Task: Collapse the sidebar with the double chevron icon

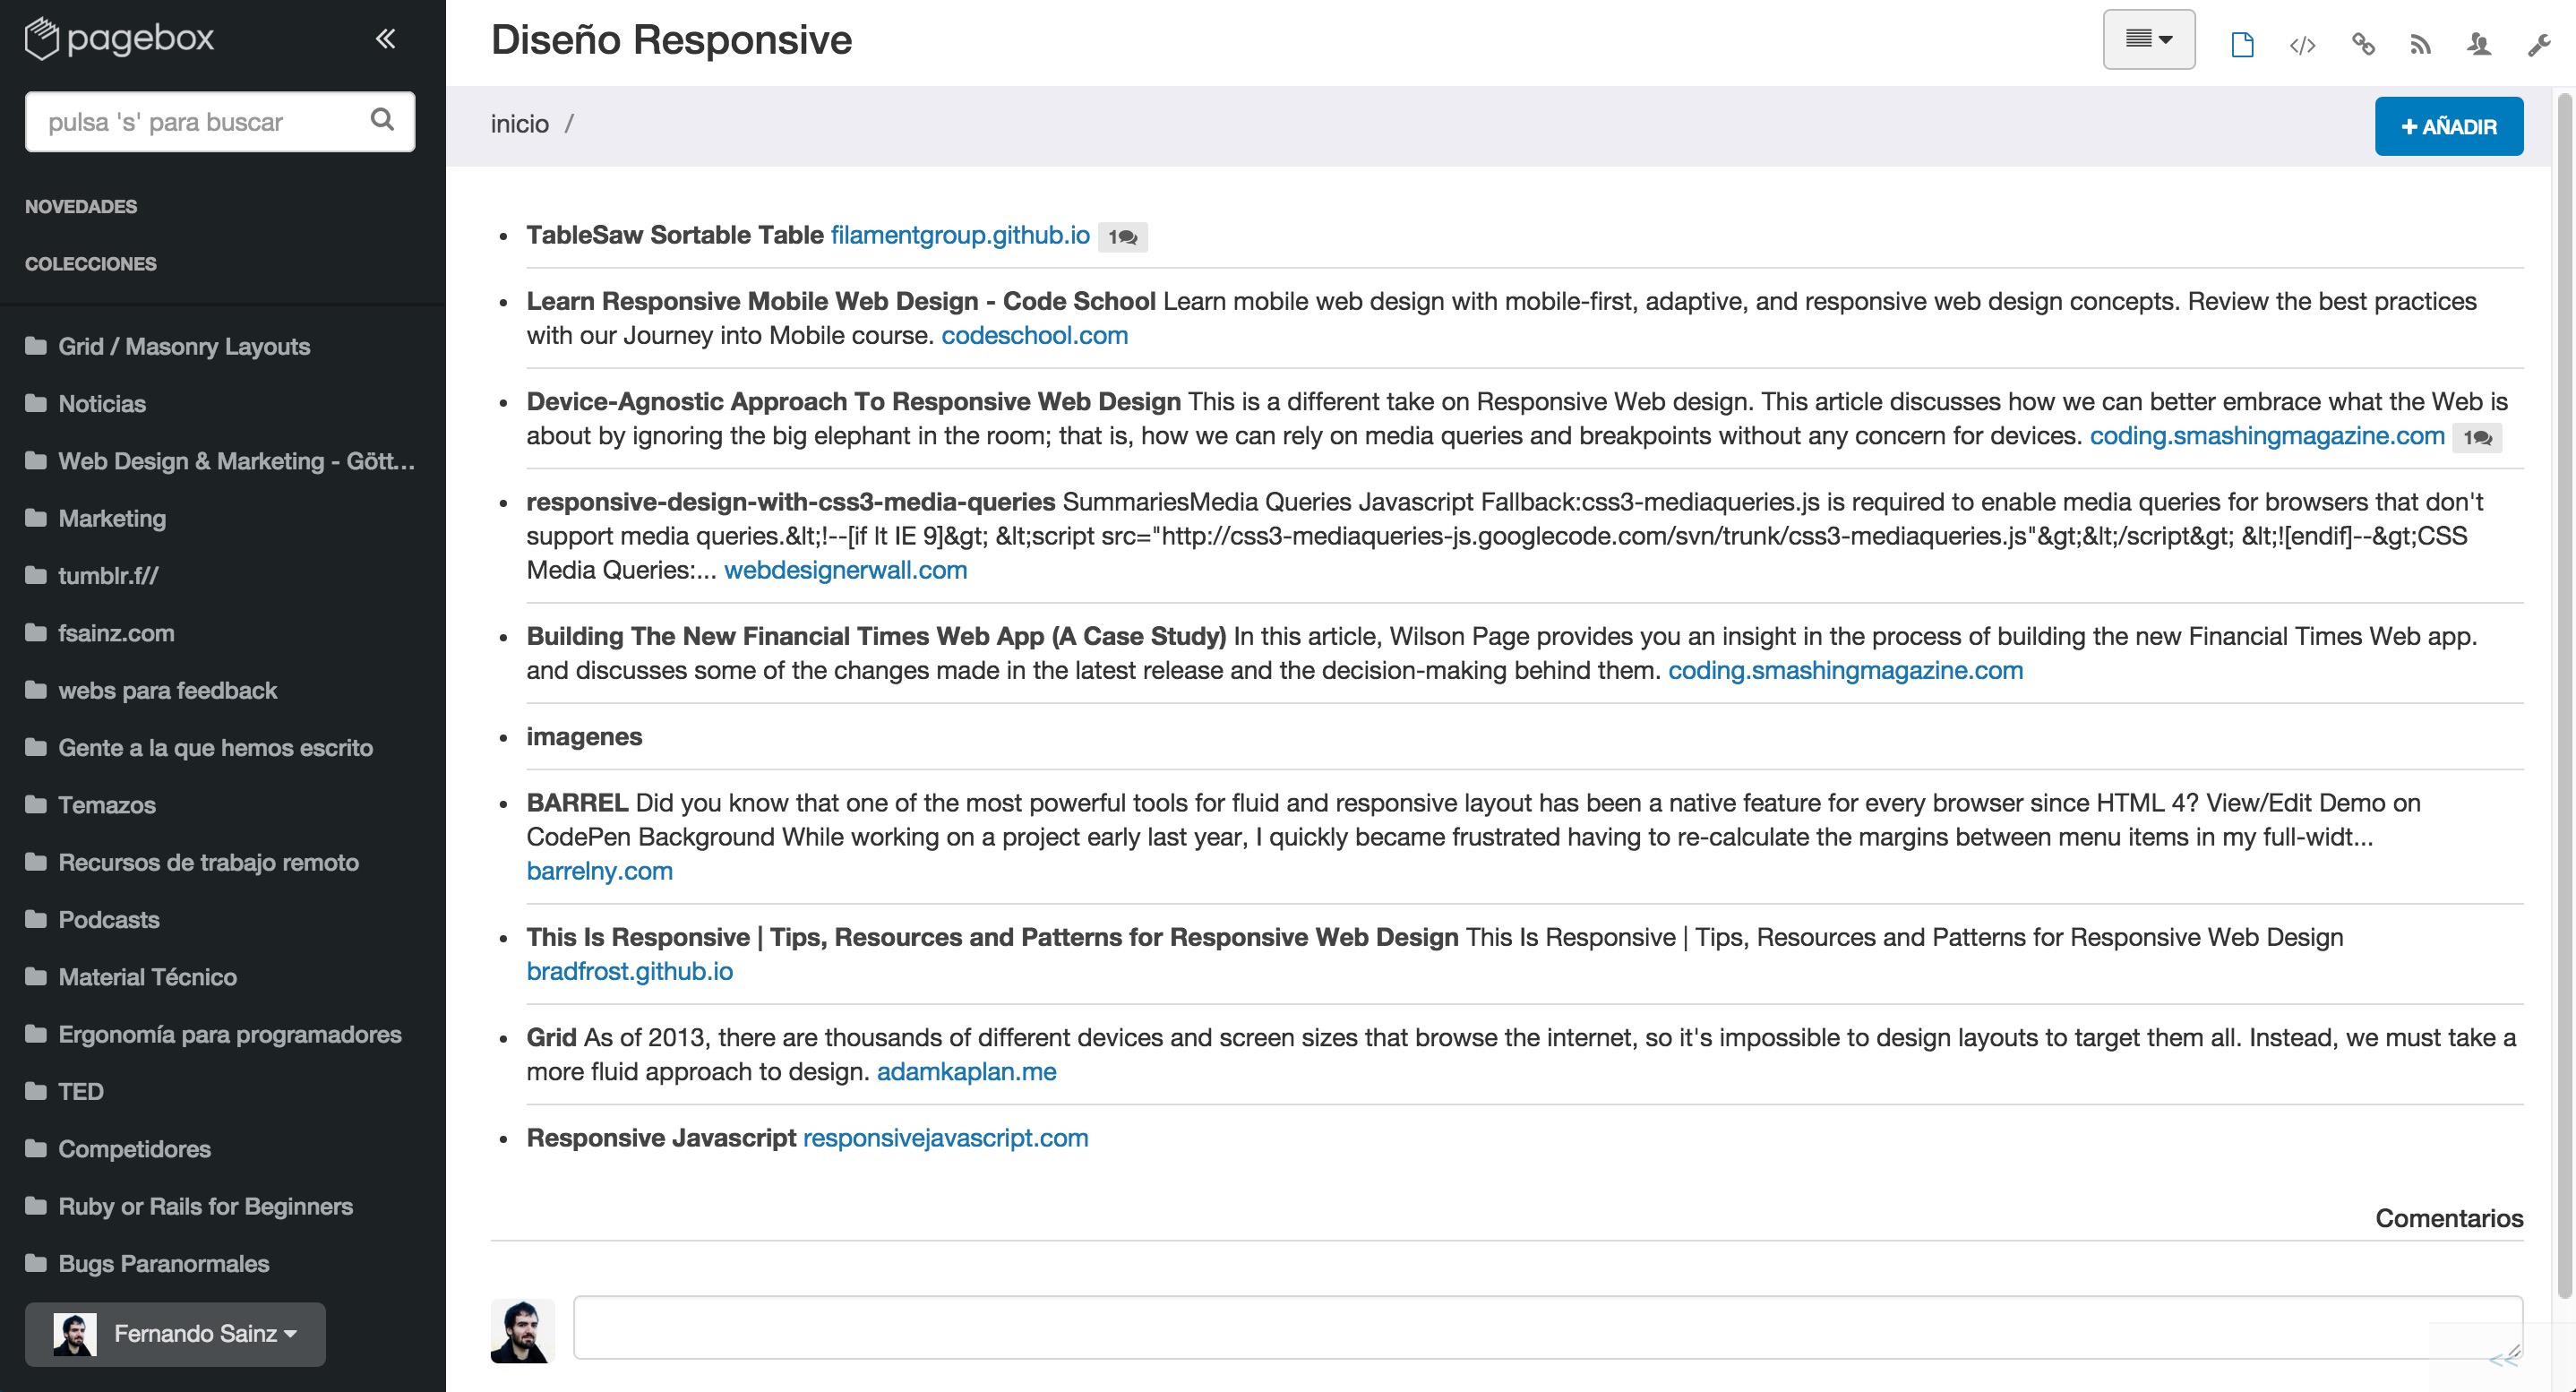Action: pos(385,39)
